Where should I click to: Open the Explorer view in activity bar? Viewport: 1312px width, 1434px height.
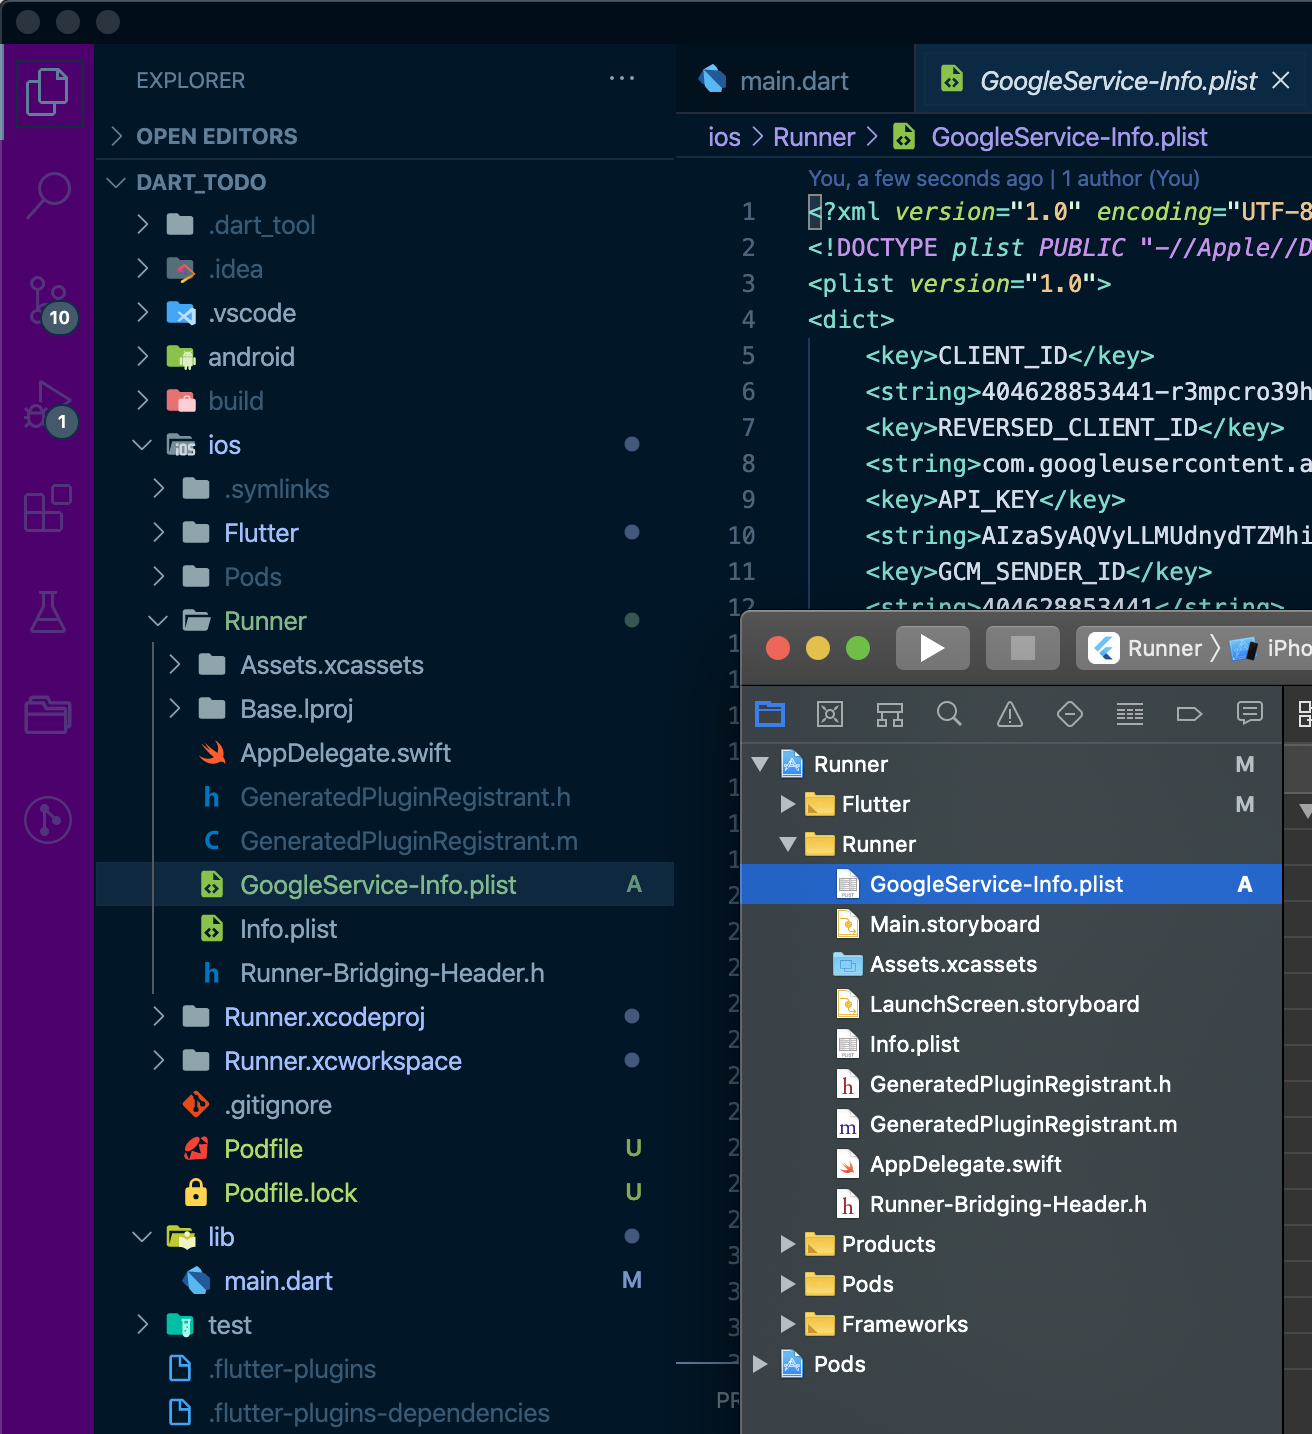coord(47,92)
